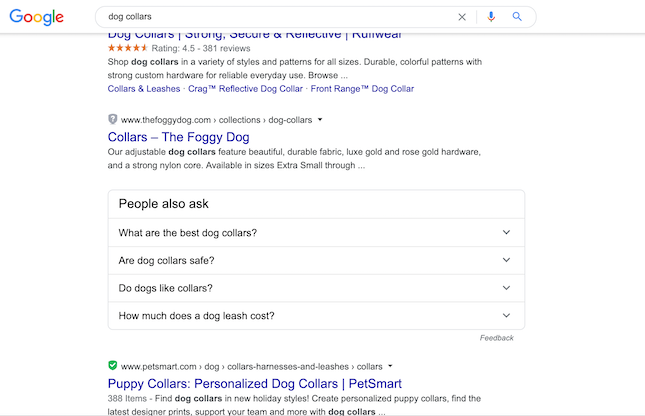Click the Ruffwear snippet starting "Shop dog collars"

[x=295, y=69]
